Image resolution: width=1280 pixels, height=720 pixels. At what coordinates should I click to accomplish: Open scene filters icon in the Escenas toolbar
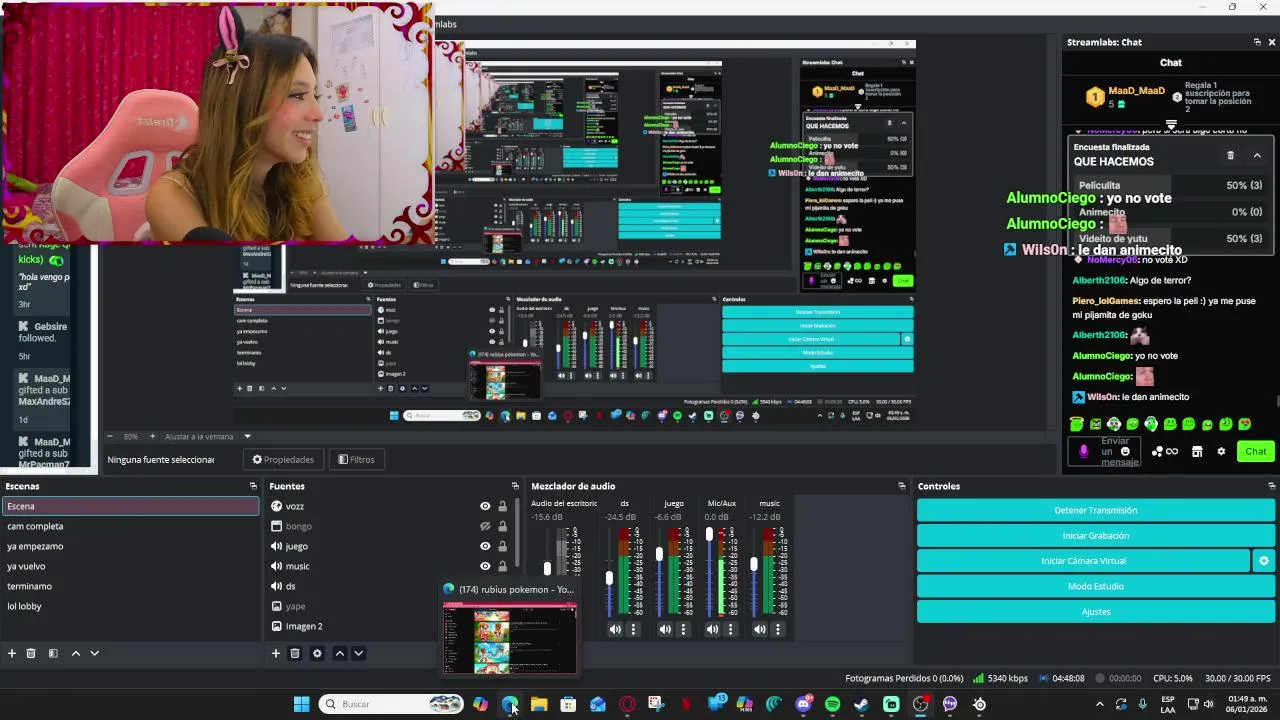53,653
